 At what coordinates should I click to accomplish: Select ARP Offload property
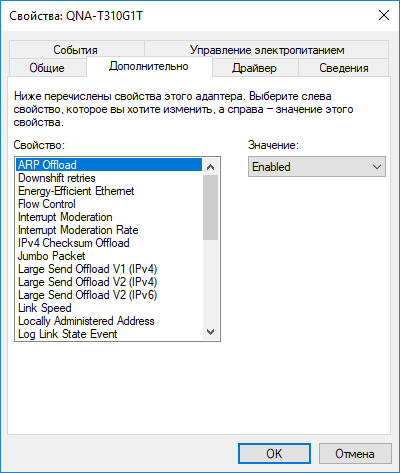tap(109, 165)
